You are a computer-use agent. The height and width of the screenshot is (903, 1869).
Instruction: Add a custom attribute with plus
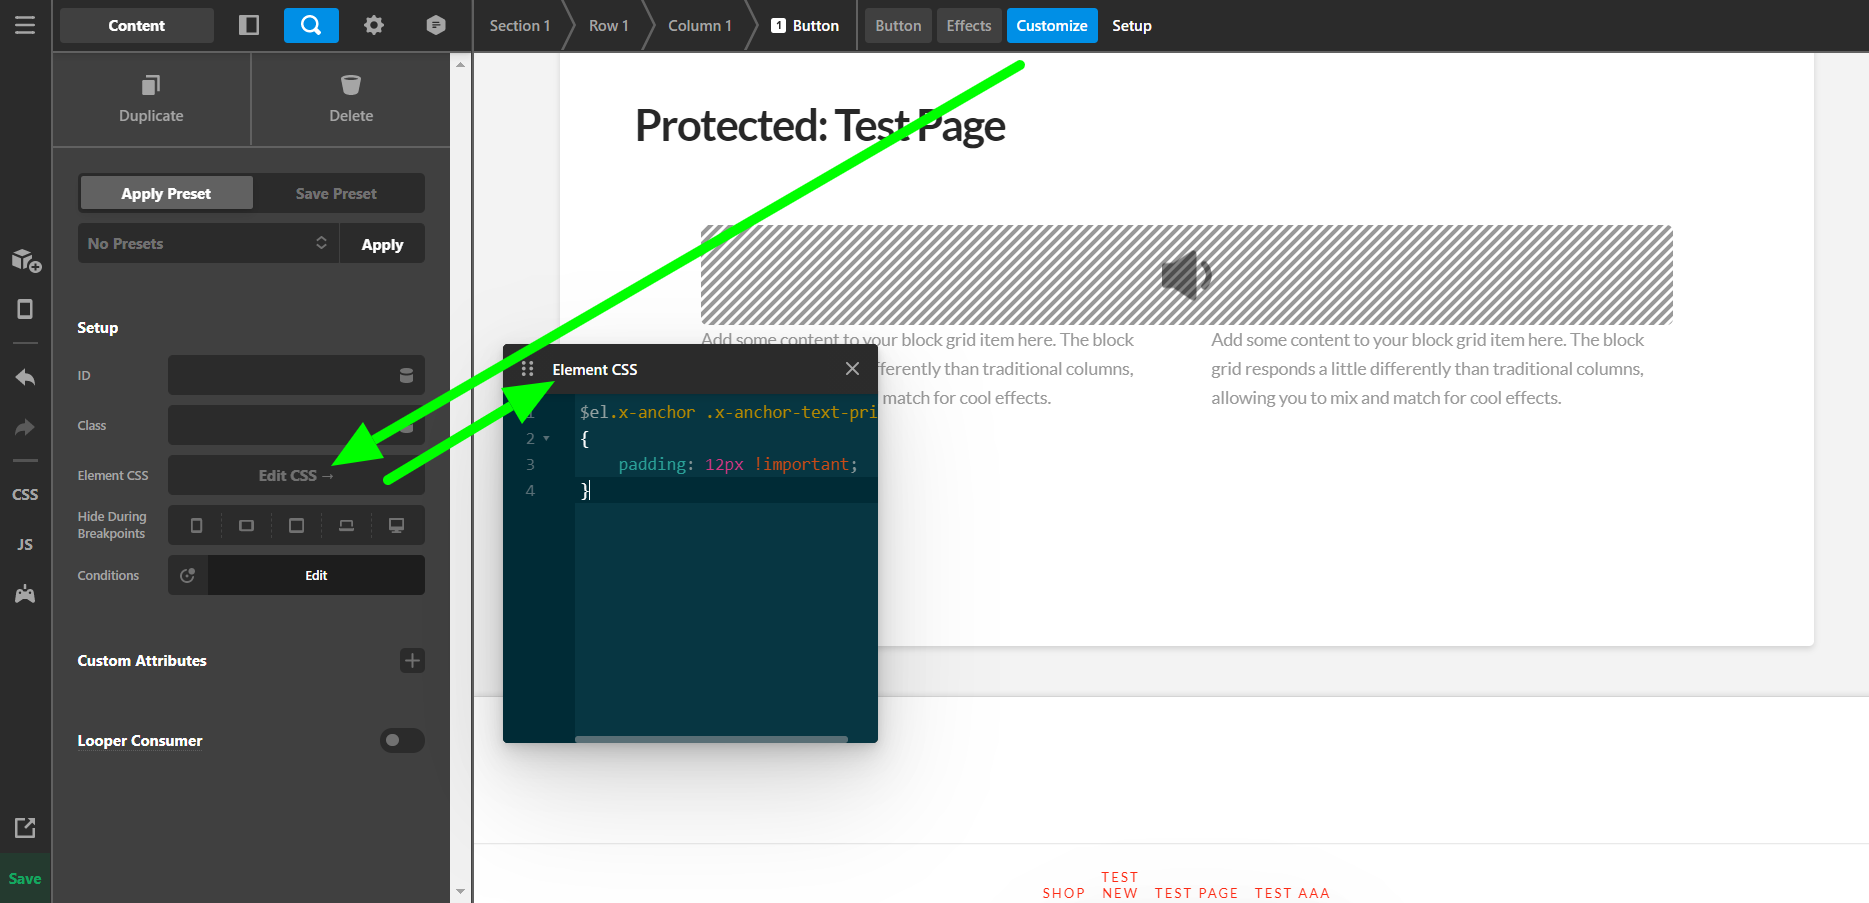[x=412, y=660]
